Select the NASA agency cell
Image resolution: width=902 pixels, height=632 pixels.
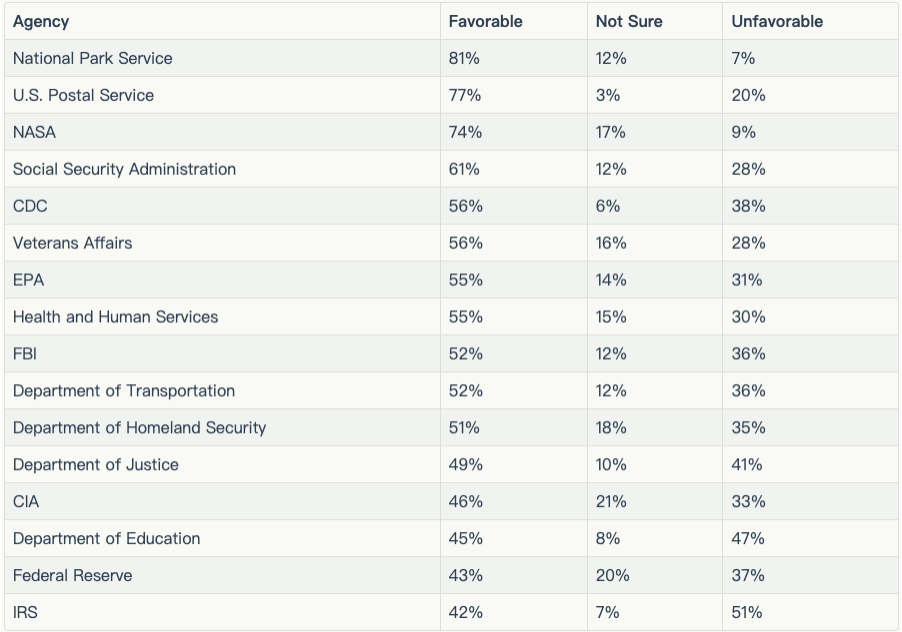tap(34, 132)
